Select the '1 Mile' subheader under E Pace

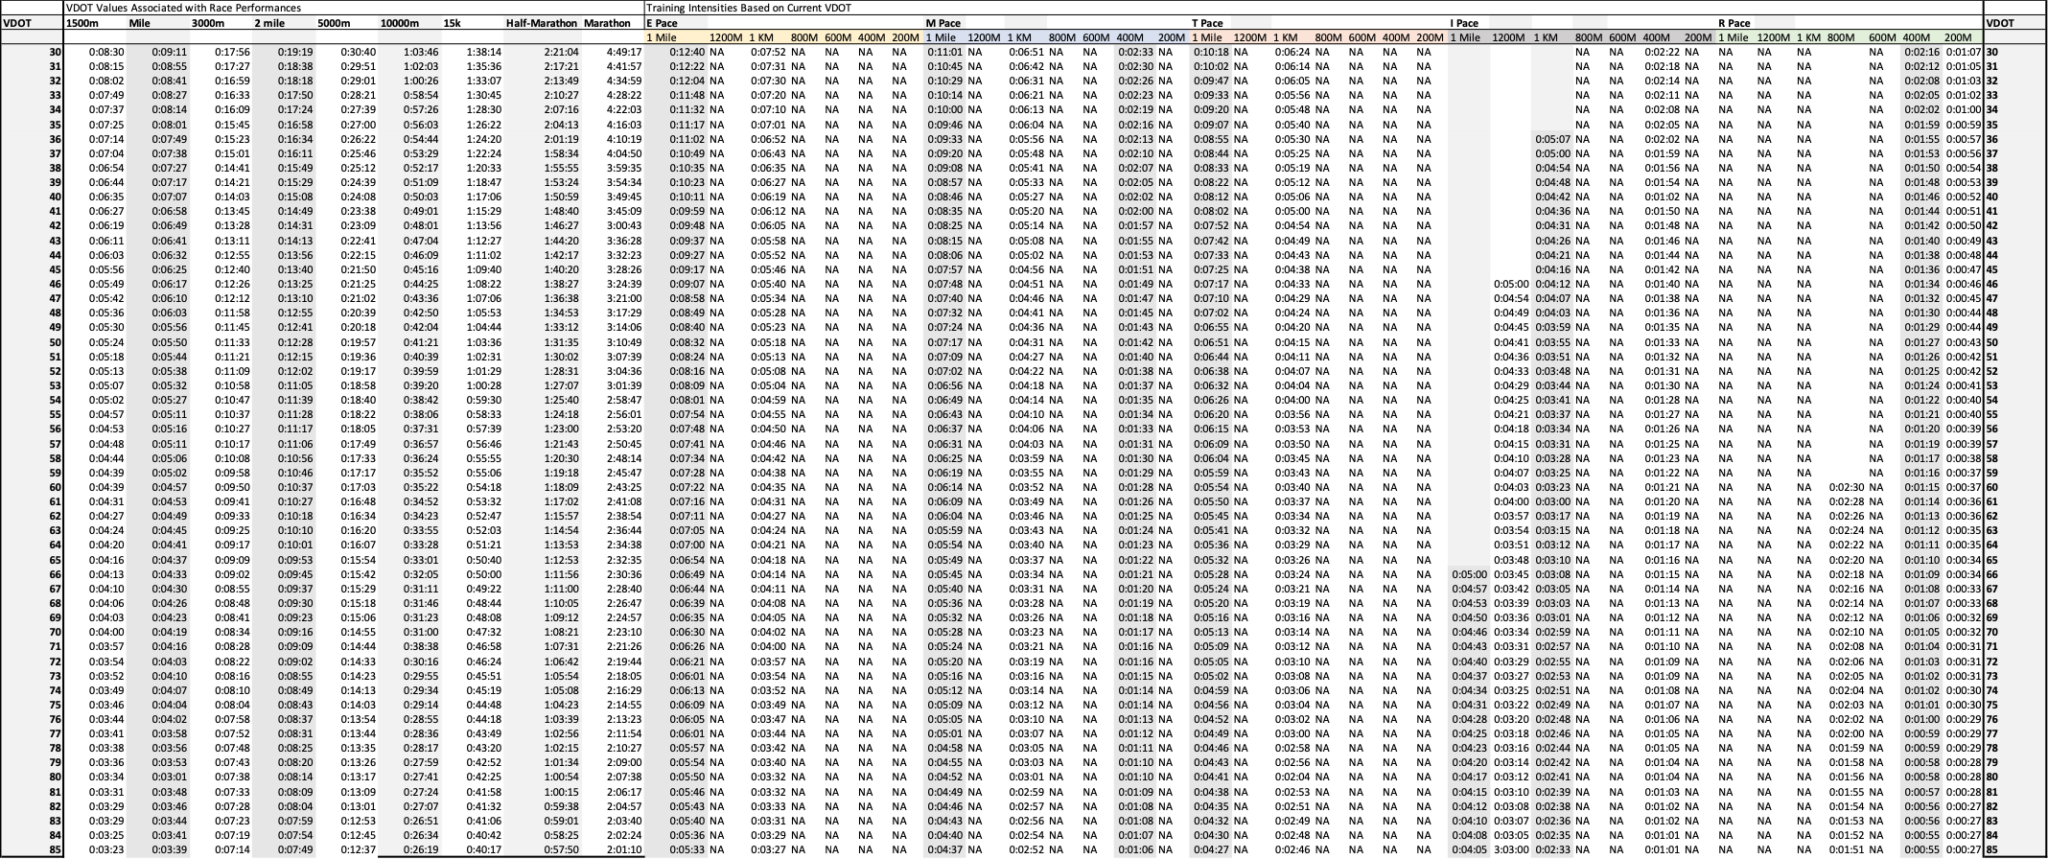pyautogui.click(x=662, y=37)
